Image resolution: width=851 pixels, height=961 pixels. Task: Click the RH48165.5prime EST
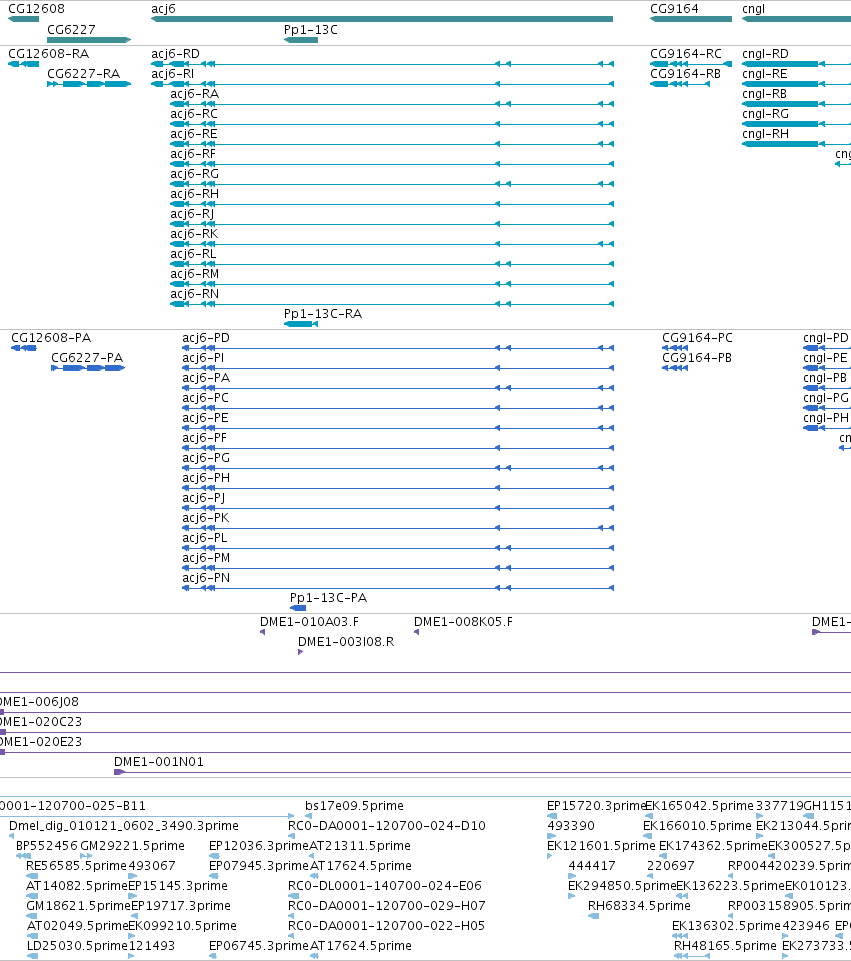click(x=692, y=956)
